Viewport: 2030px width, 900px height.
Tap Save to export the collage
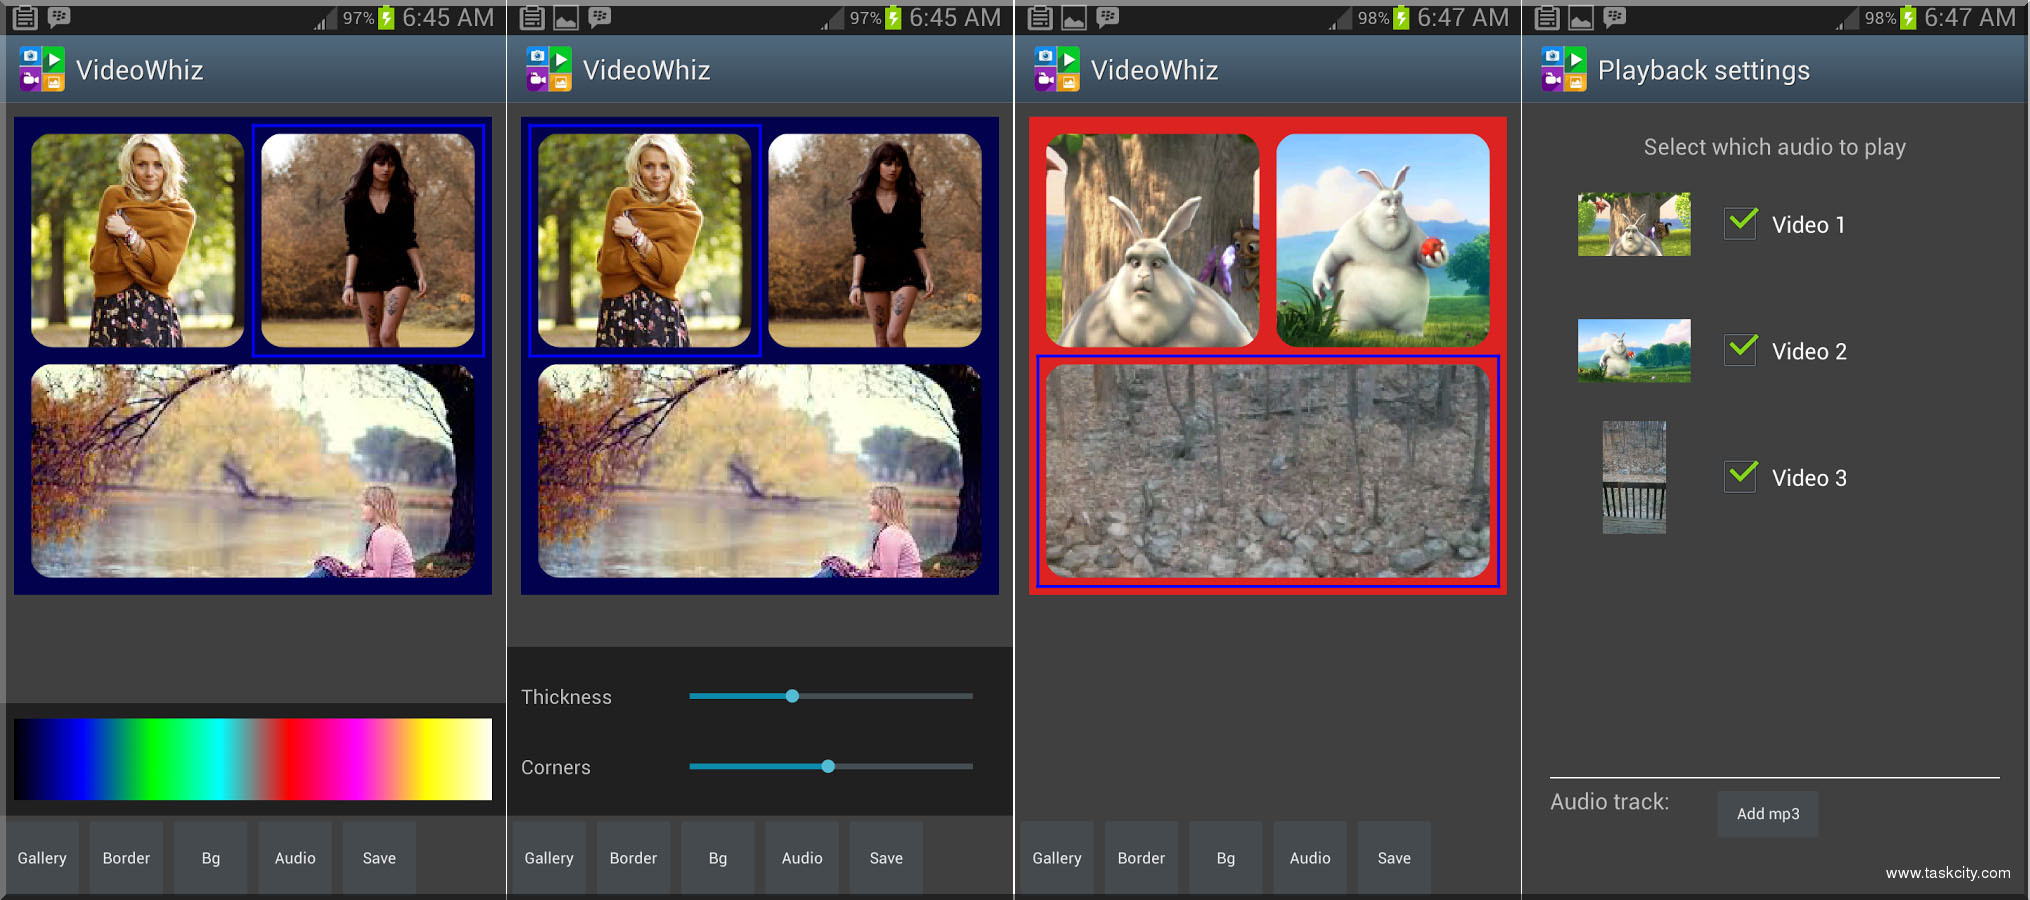(379, 857)
